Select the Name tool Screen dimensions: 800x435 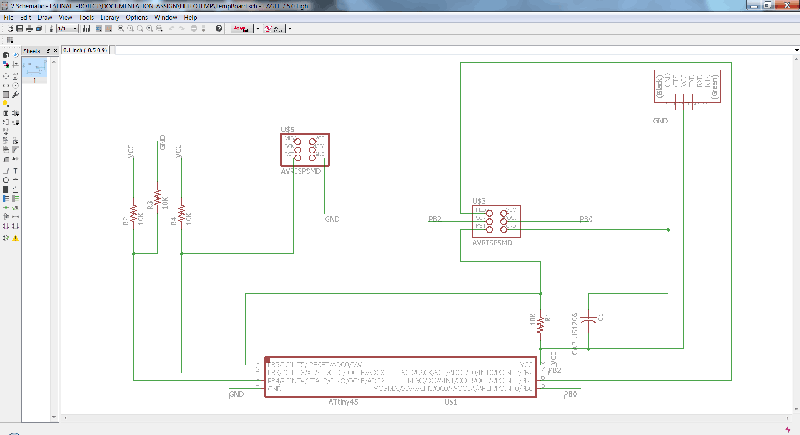pyautogui.click(x=6, y=140)
